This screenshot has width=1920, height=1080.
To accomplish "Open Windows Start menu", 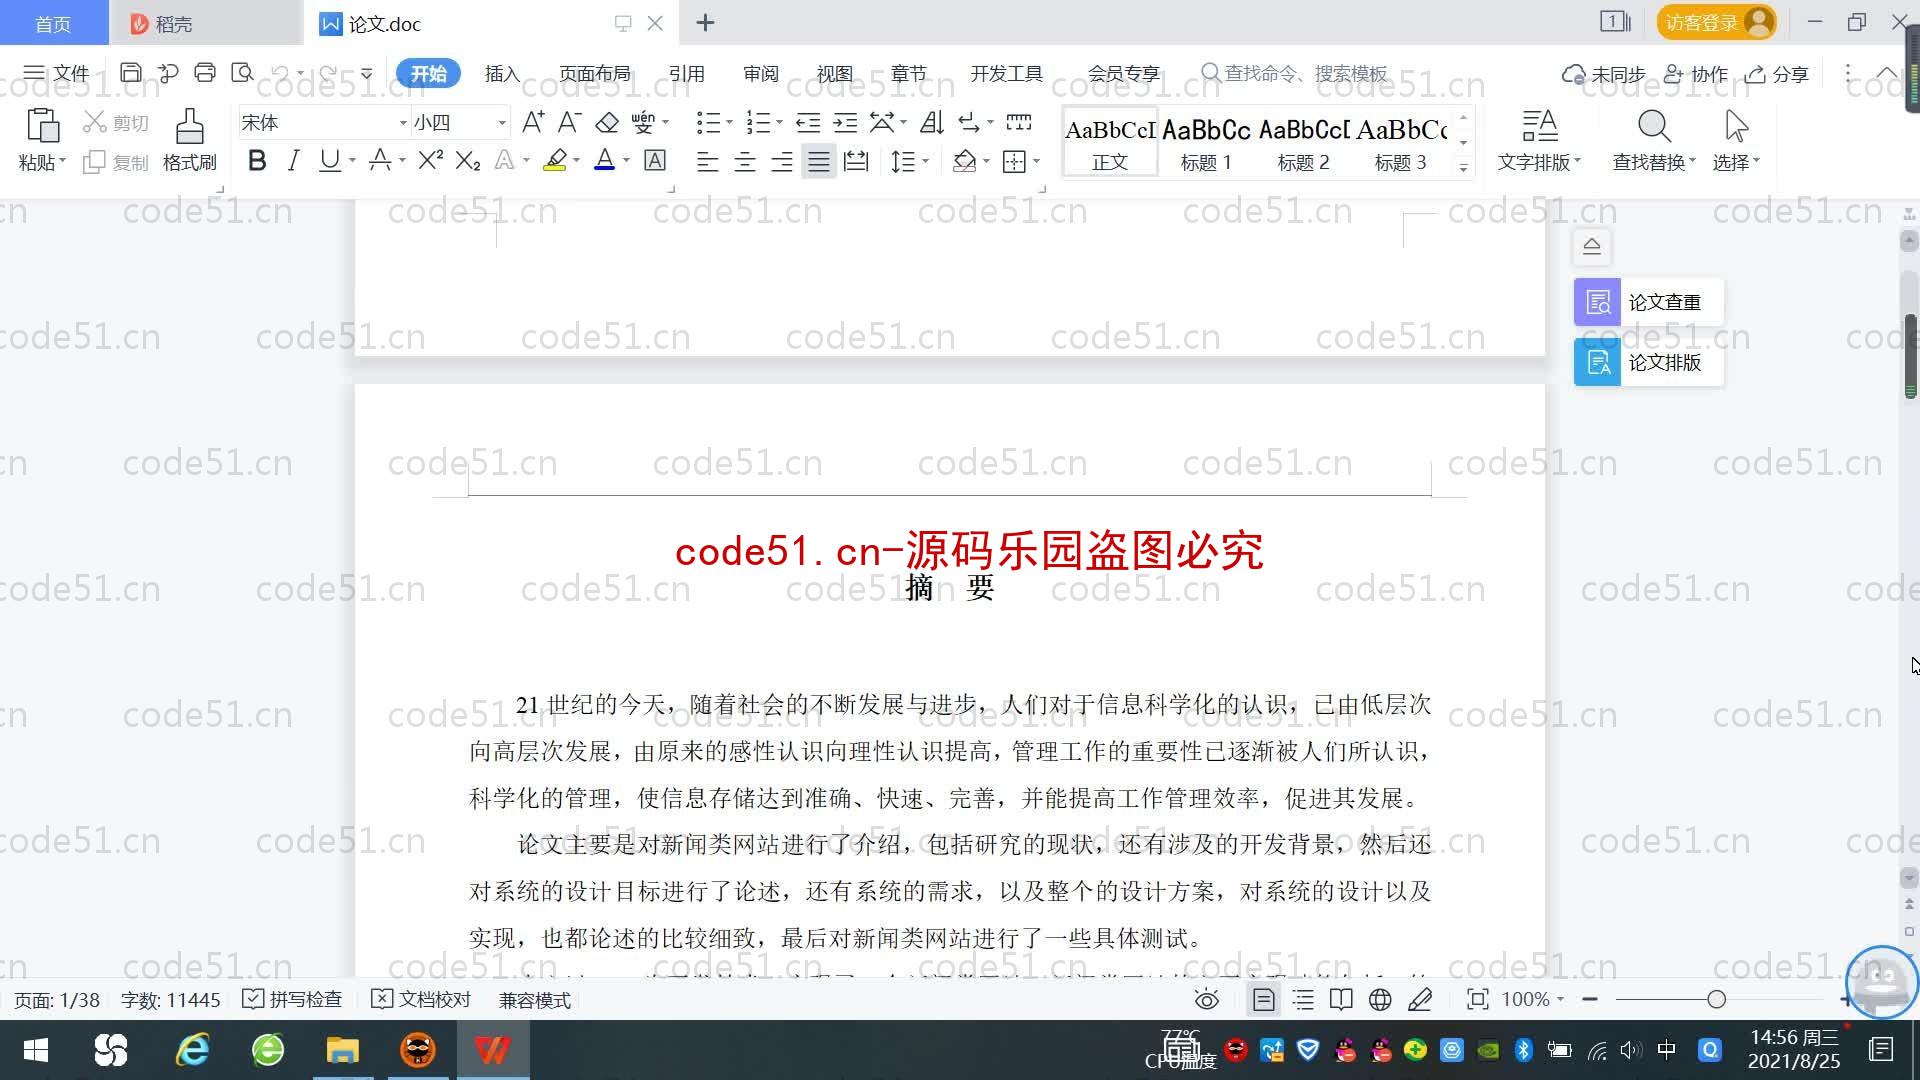I will (36, 1050).
